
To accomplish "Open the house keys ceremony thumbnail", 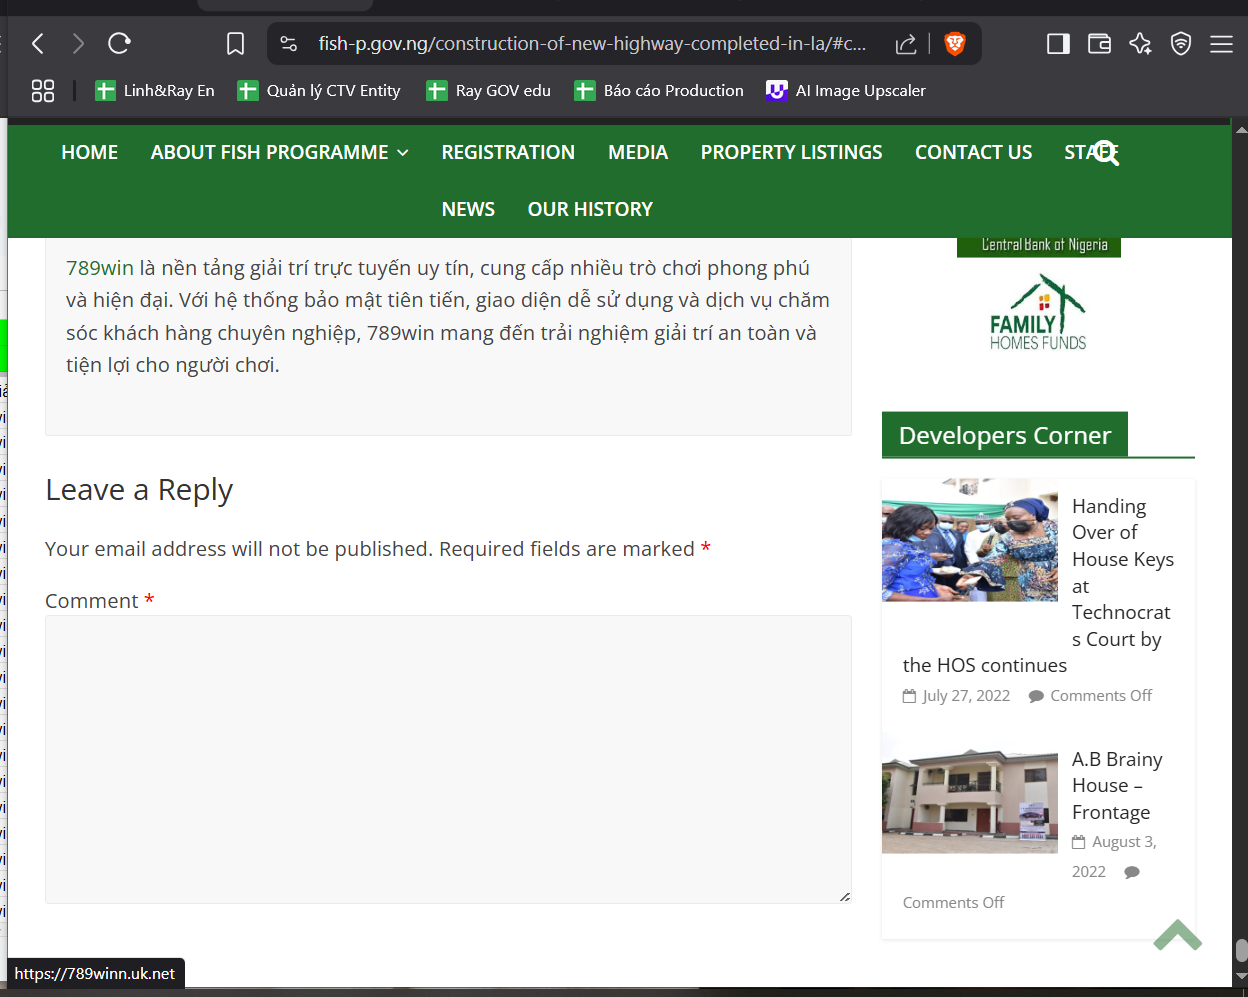I will click(x=969, y=540).
